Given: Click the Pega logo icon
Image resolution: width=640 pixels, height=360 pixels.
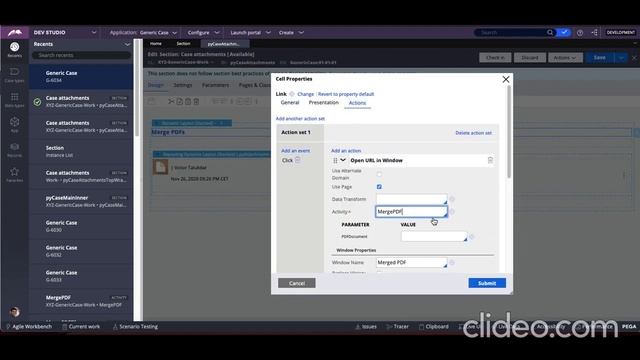Looking at the screenshot, I should click(x=14, y=32).
